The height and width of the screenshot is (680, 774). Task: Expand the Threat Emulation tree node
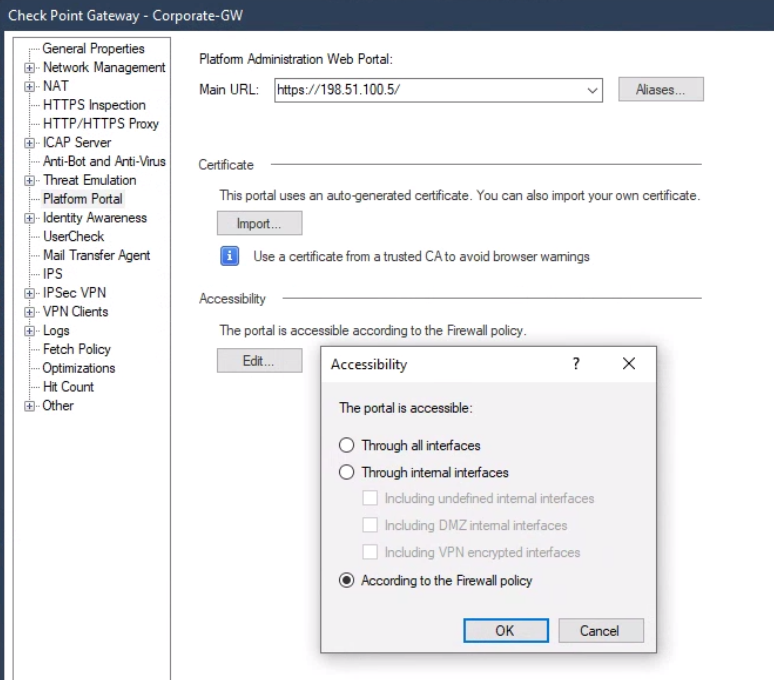(30, 181)
